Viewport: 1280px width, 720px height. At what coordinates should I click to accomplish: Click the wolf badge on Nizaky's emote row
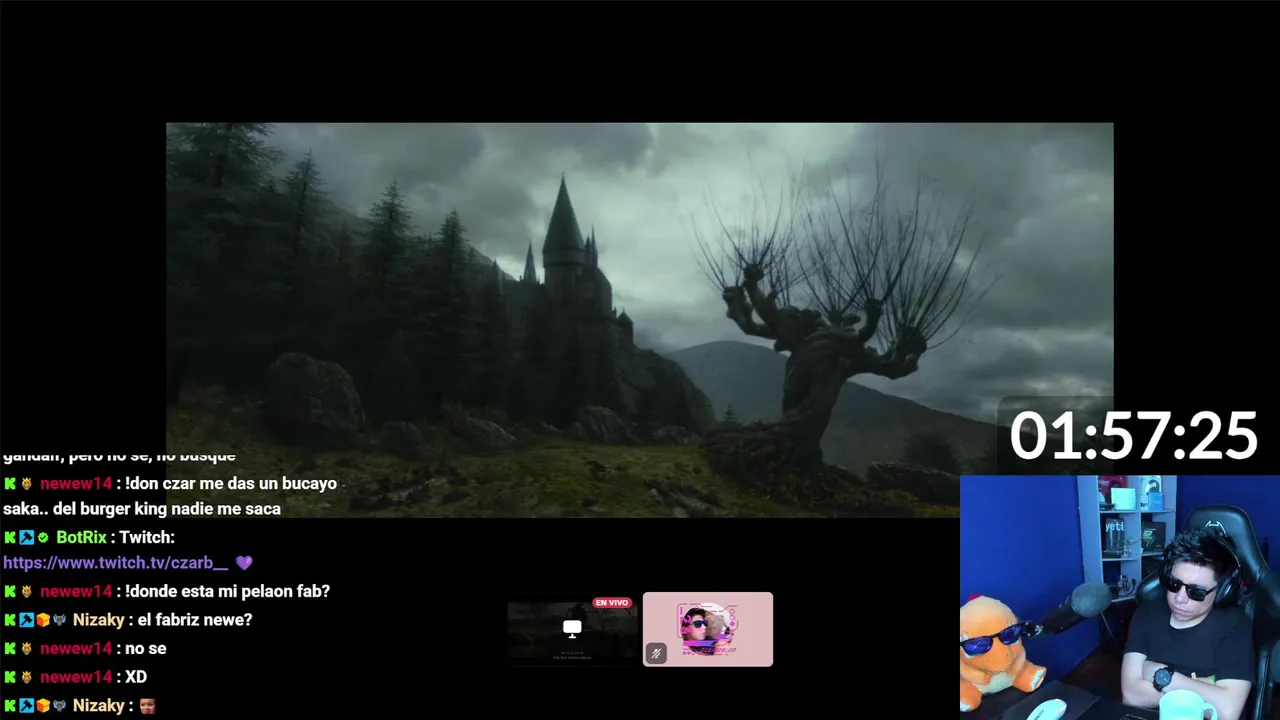point(59,706)
